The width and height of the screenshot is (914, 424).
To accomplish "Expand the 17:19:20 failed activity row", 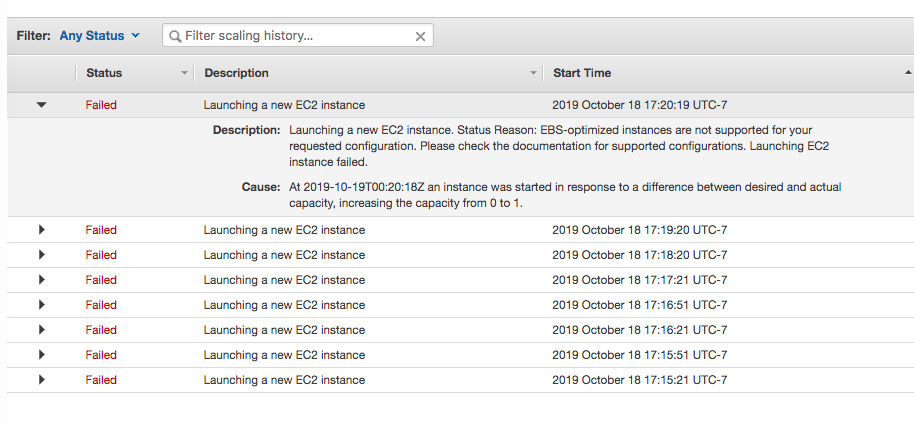I will pyautogui.click(x=41, y=230).
